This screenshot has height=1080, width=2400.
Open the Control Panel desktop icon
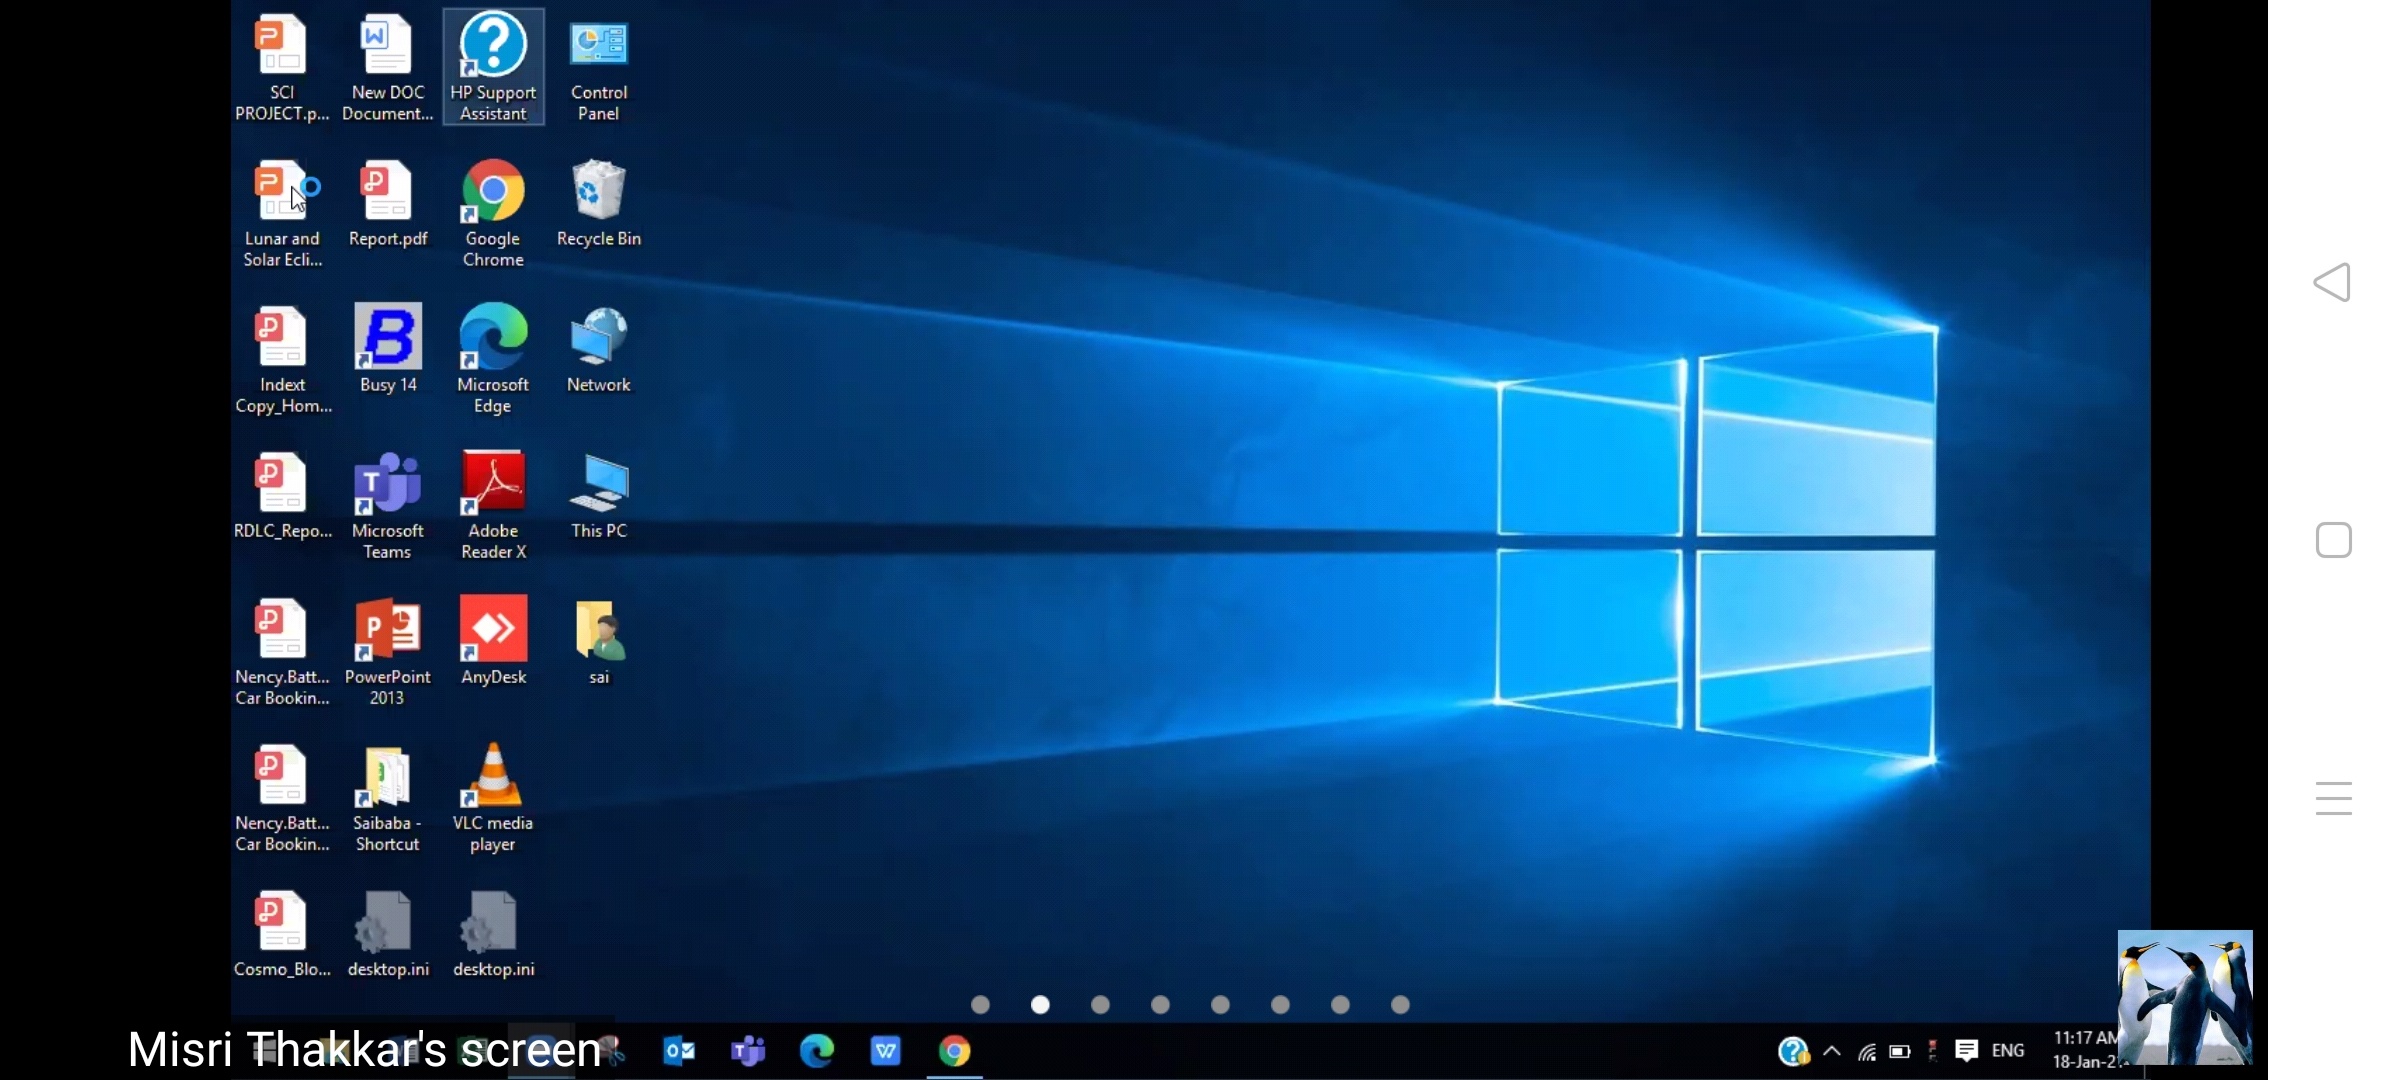[x=599, y=67]
